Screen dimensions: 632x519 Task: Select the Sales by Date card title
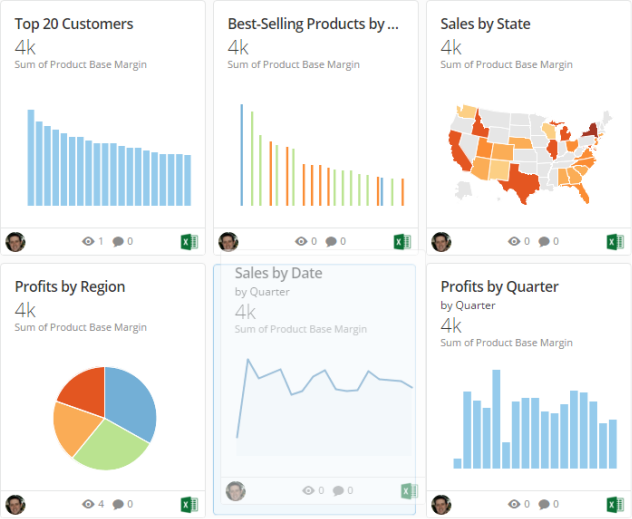tap(279, 273)
